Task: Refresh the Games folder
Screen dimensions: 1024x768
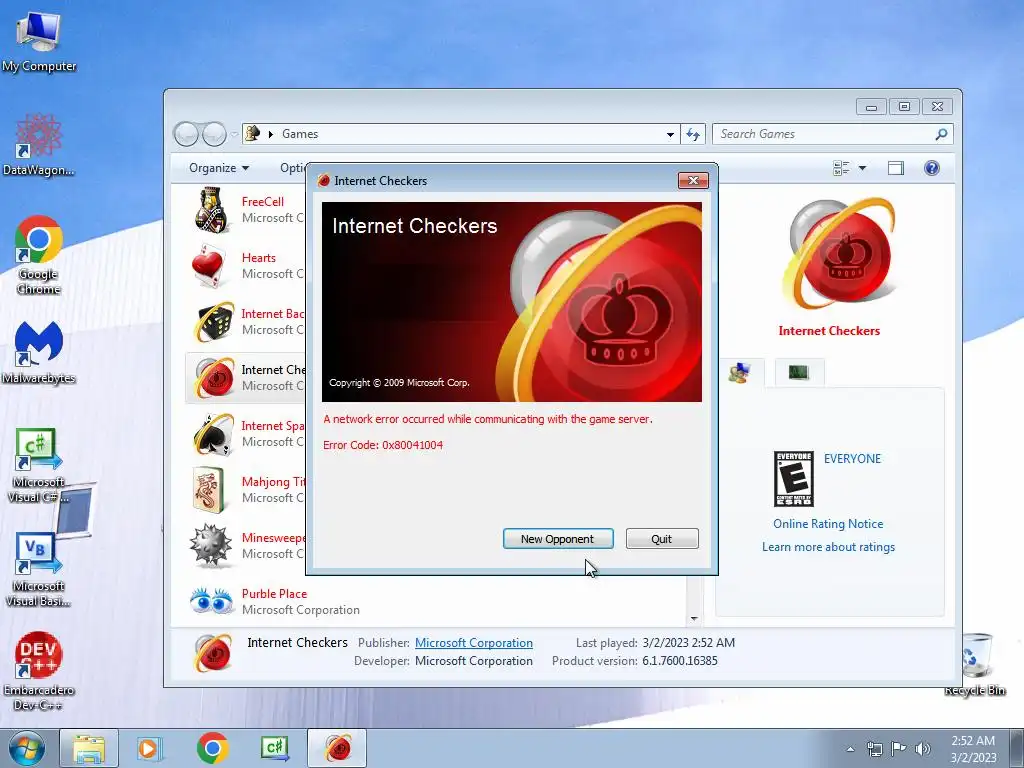Action: tap(693, 135)
